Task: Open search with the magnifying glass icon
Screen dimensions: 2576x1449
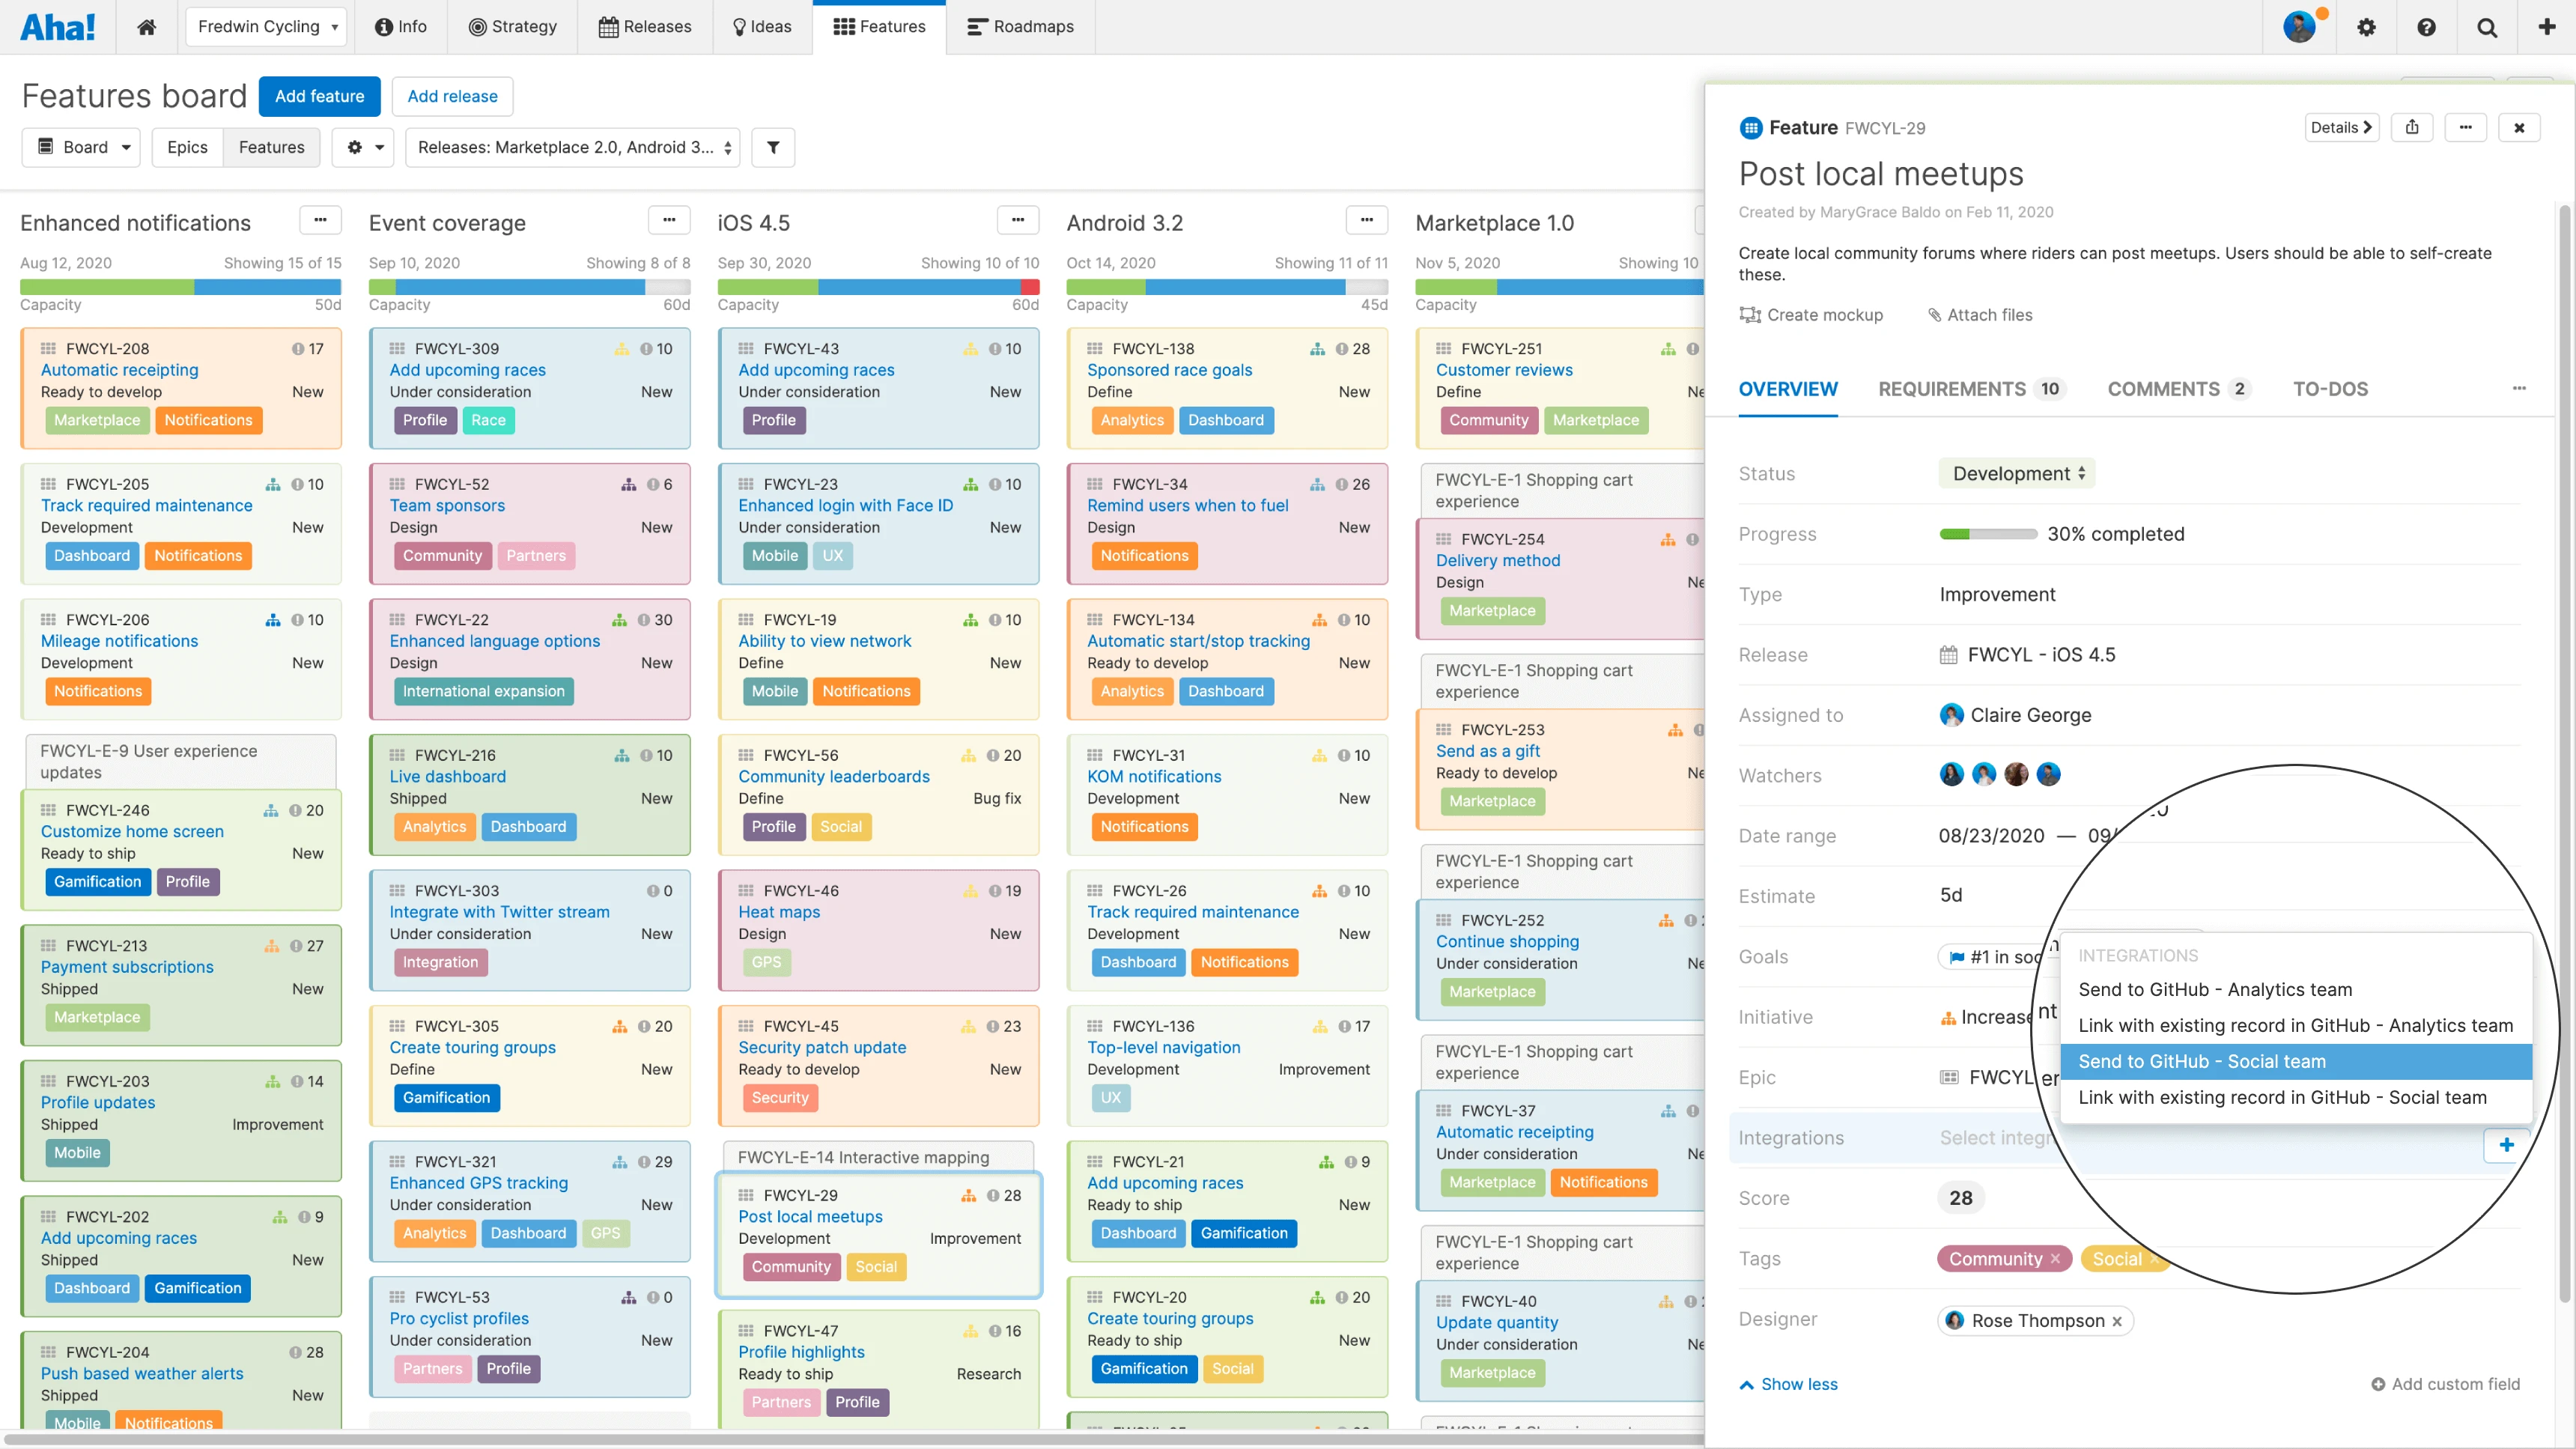Action: tap(2487, 27)
